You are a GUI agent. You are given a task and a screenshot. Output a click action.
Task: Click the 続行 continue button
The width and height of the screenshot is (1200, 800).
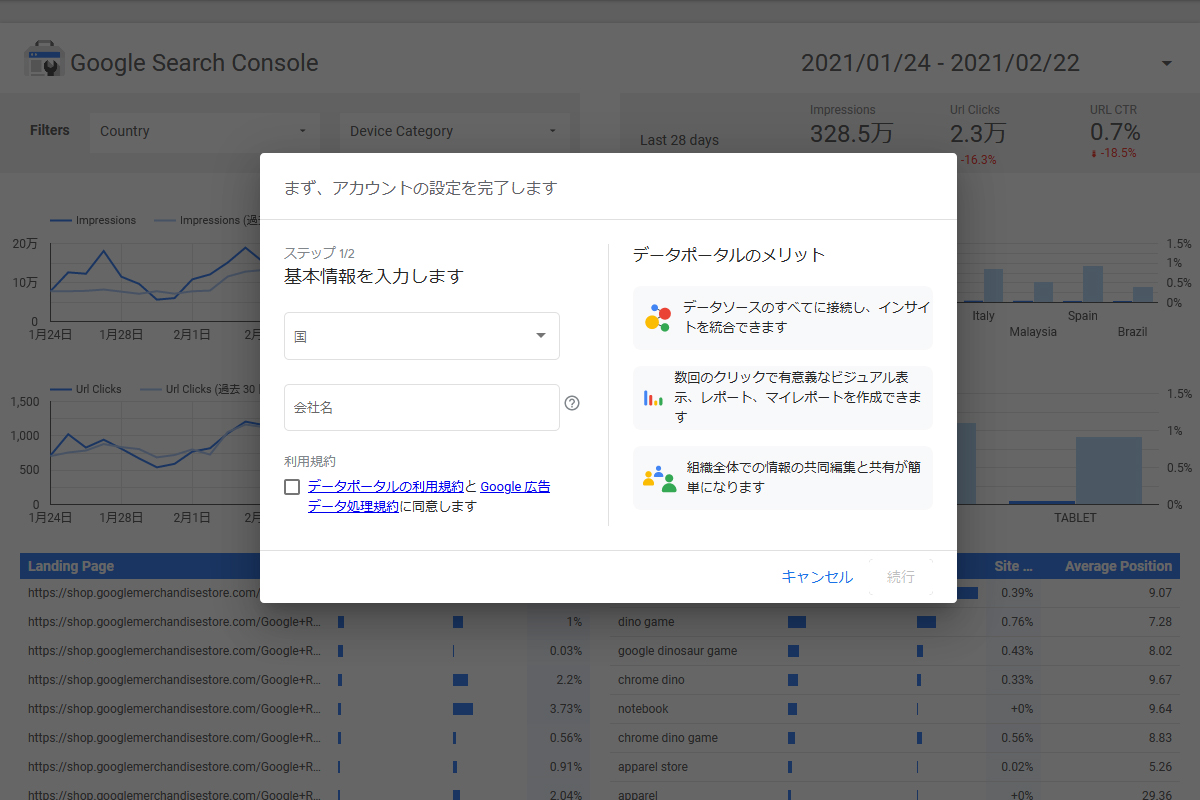click(x=900, y=577)
